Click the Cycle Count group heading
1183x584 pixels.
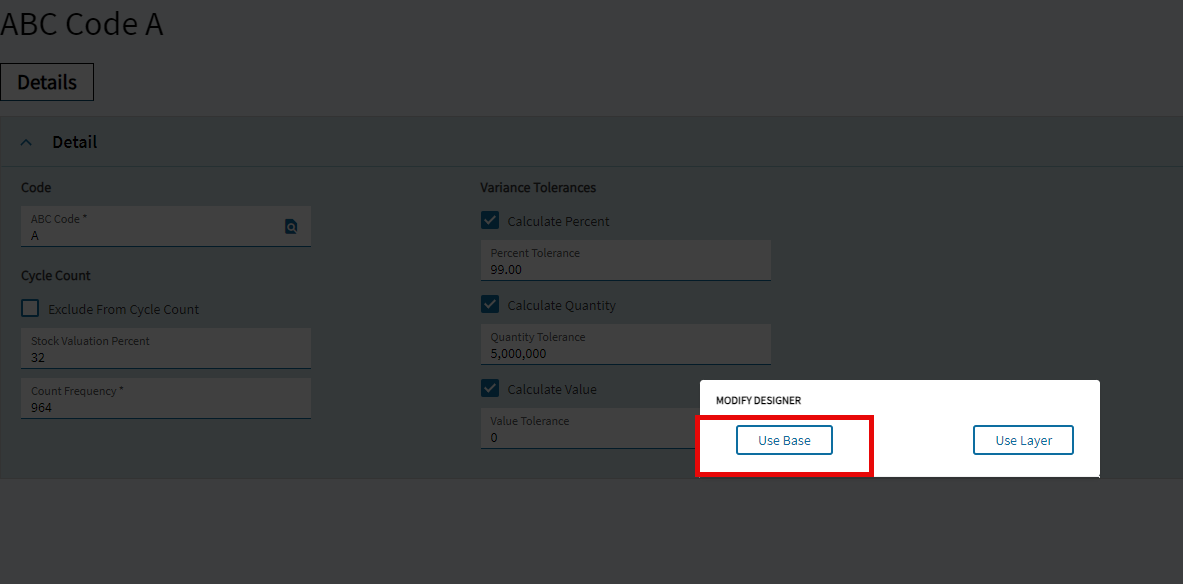pos(56,275)
